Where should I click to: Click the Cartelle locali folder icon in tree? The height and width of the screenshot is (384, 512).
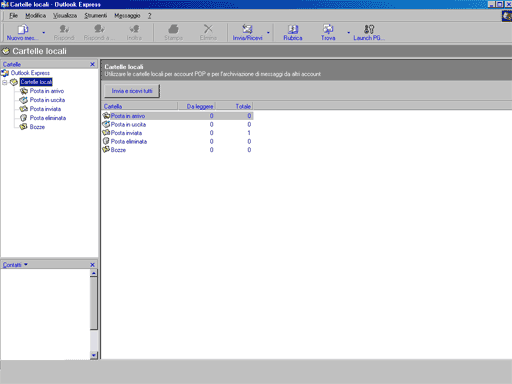coord(14,82)
